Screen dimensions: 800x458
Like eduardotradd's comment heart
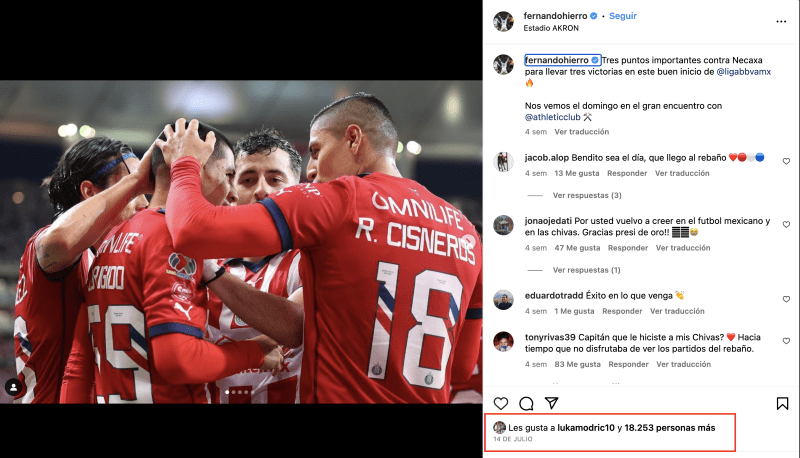pyautogui.click(x=786, y=299)
